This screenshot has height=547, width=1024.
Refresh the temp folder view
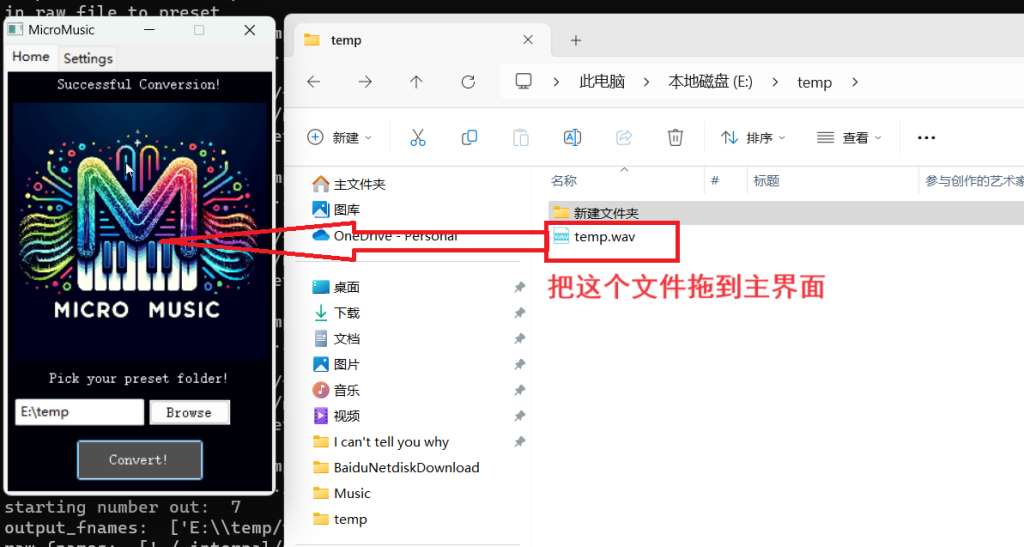(468, 82)
